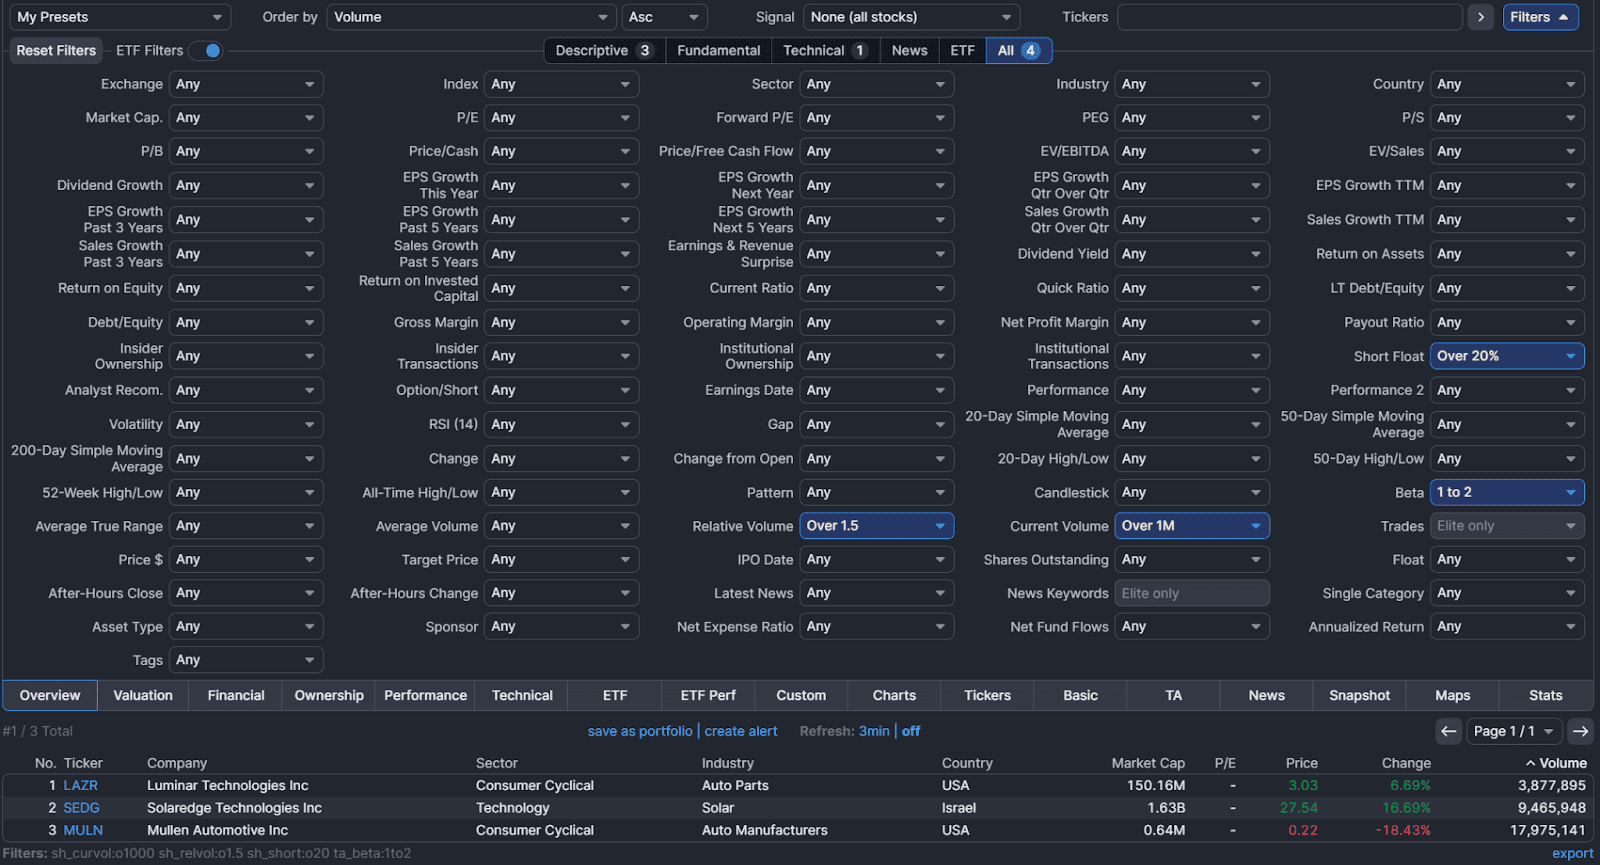
Task: Open the Order by Volume dropdown
Action: (471, 17)
